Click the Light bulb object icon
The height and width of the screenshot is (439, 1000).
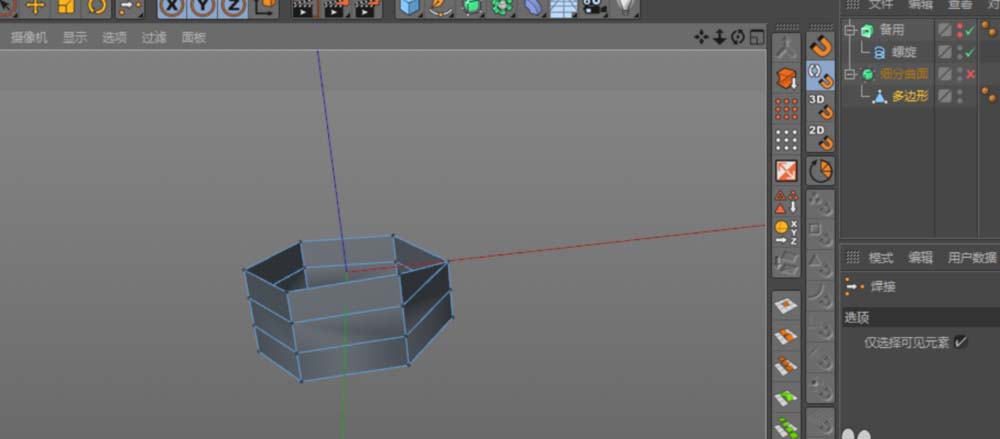(626, 7)
